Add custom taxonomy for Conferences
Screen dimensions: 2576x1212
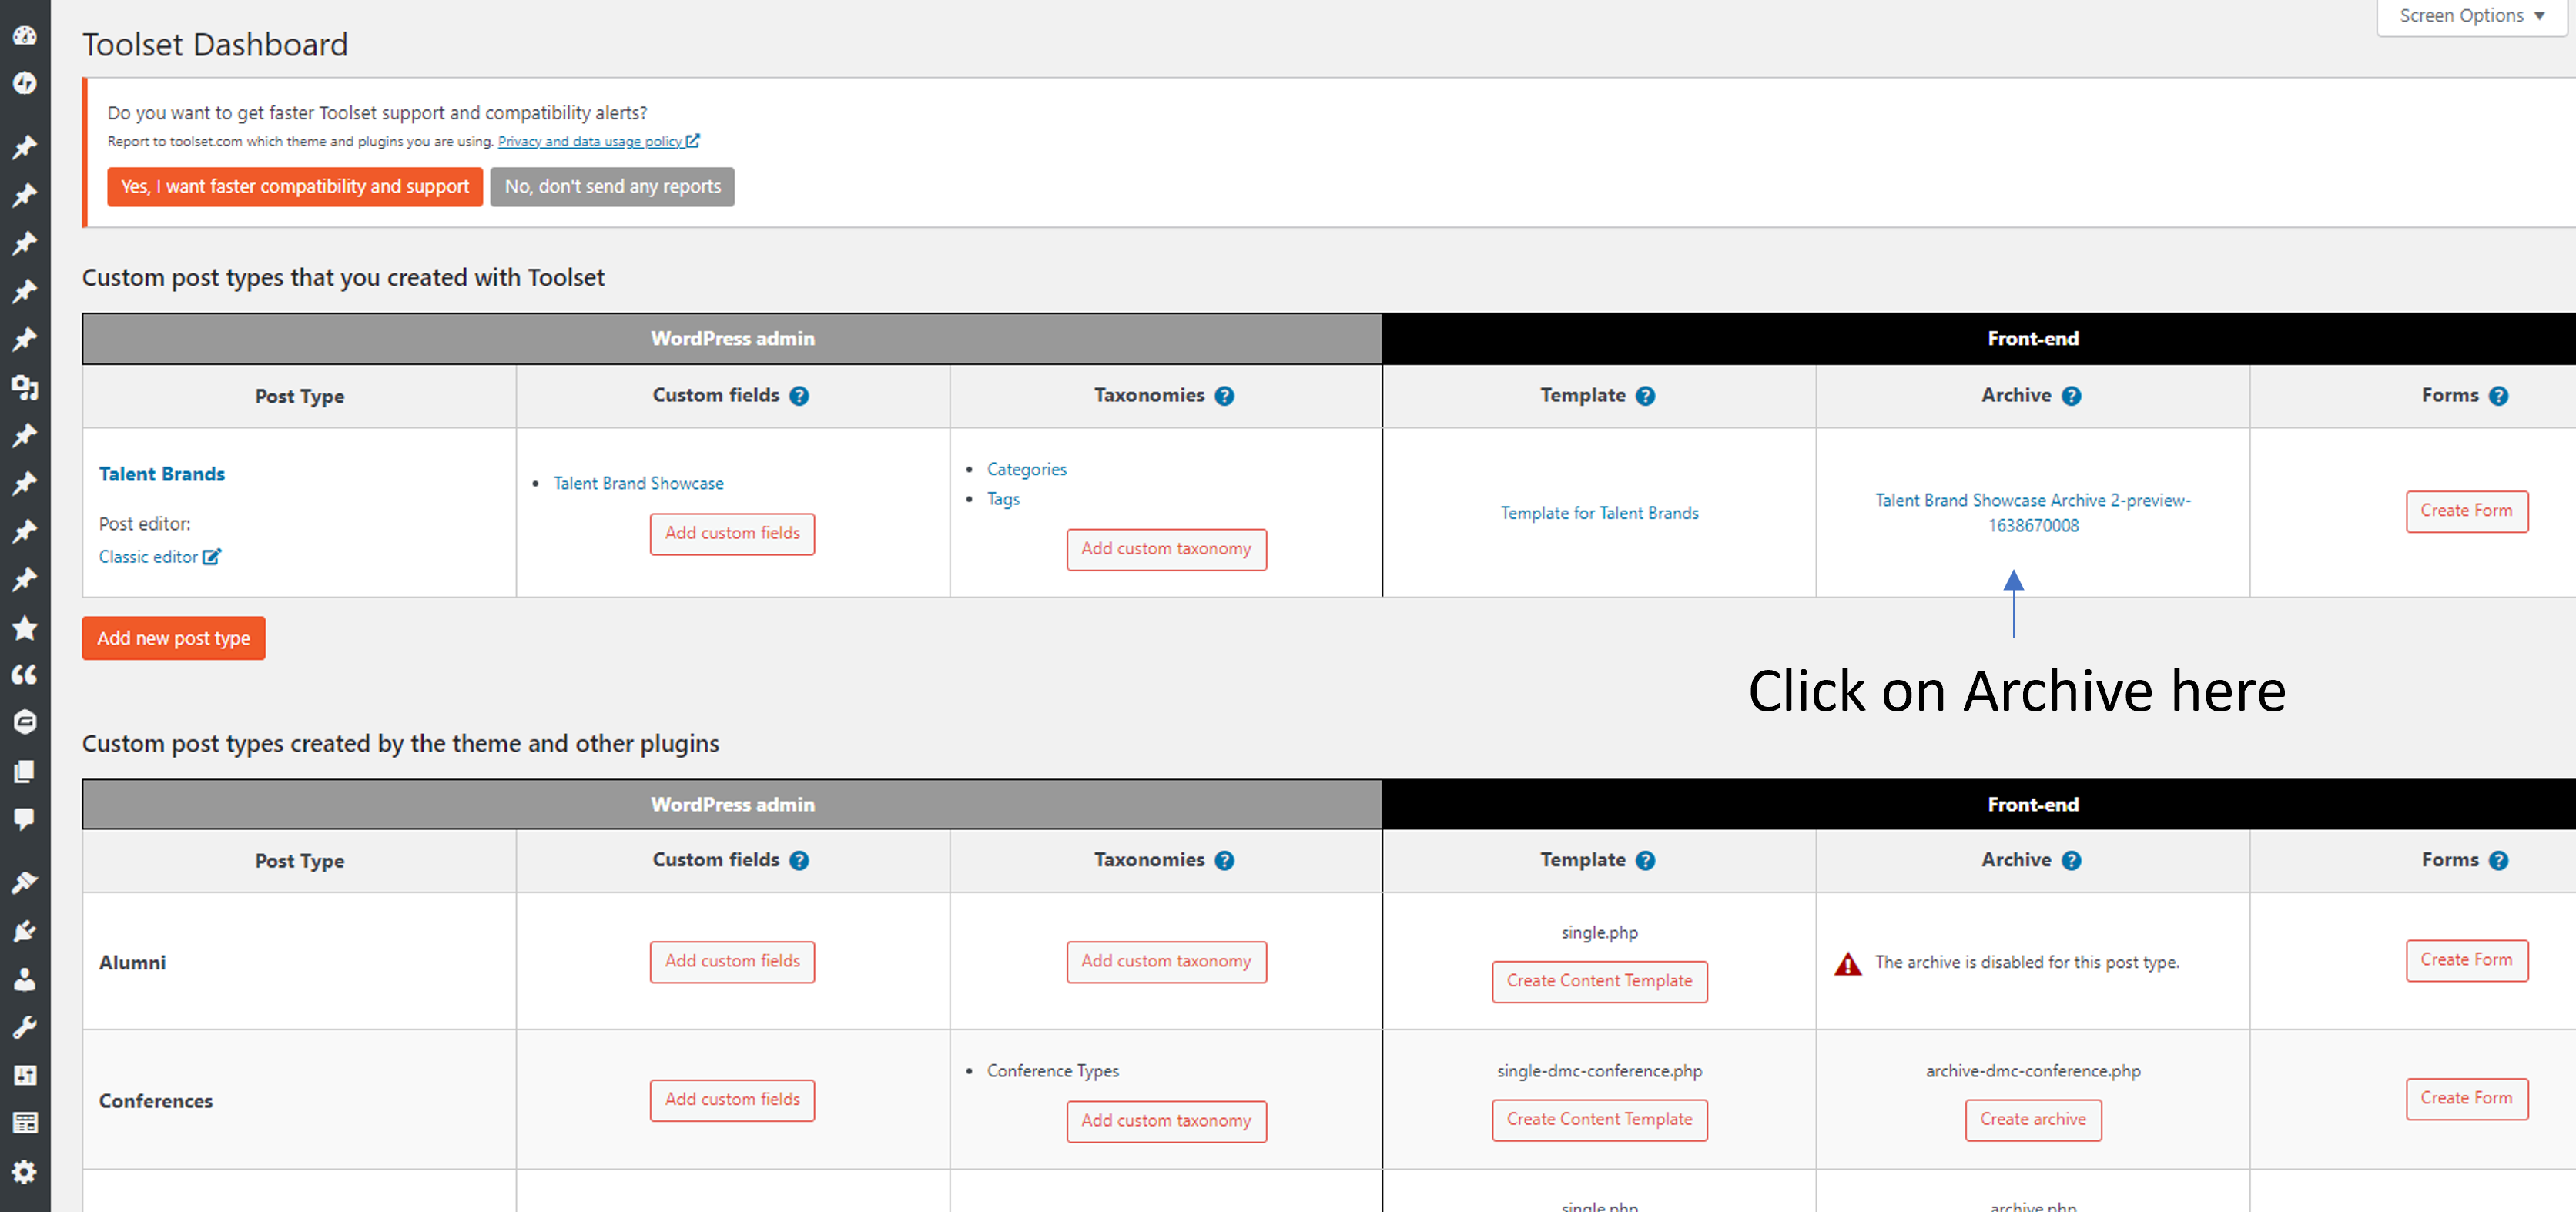coord(1166,1122)
